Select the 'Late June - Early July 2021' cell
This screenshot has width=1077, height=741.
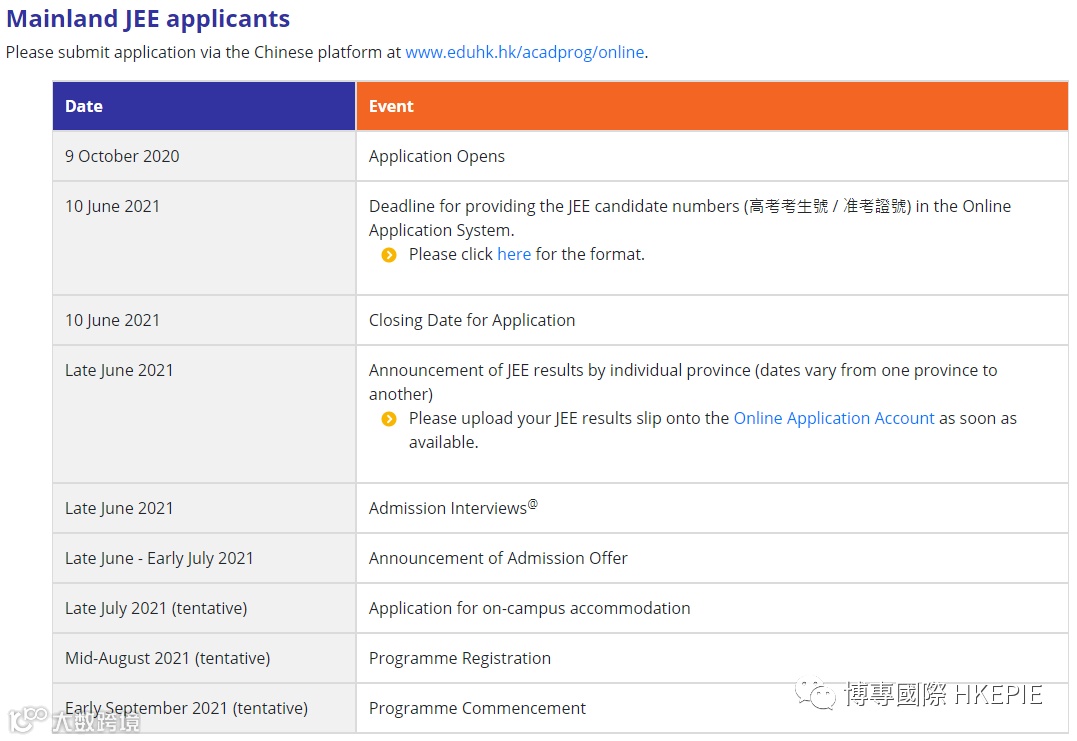point(159,558)
